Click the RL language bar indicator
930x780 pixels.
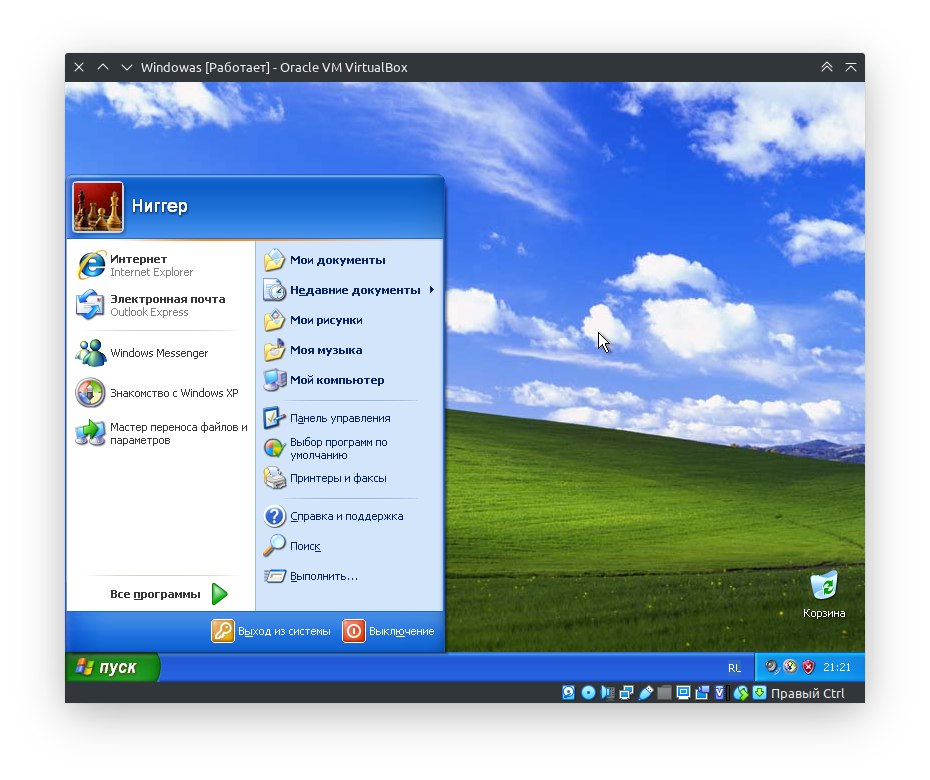[734, 668]
